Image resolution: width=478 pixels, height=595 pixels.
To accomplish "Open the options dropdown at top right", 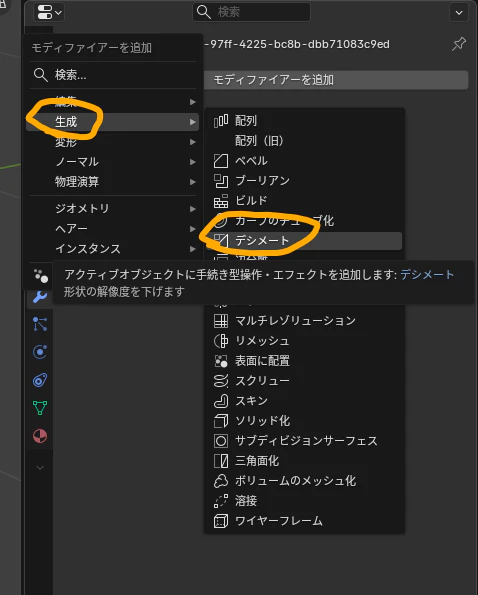I will (459, 13).
